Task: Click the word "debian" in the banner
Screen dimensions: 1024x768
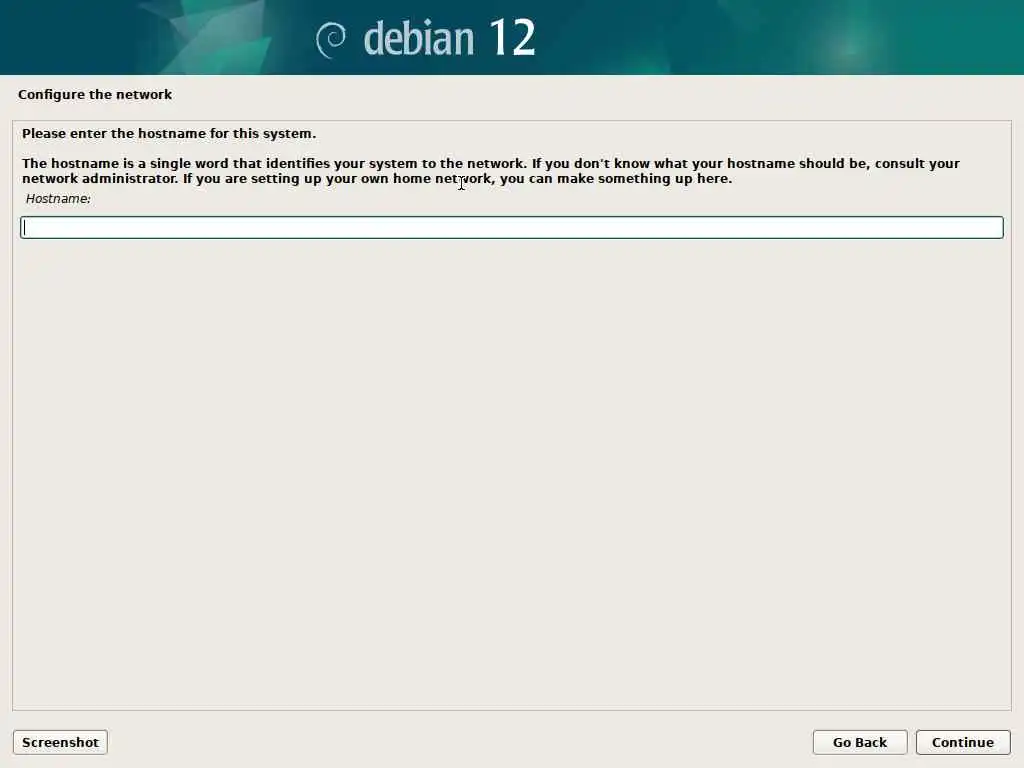Action: pyautogui.click(x=419, y=39)
